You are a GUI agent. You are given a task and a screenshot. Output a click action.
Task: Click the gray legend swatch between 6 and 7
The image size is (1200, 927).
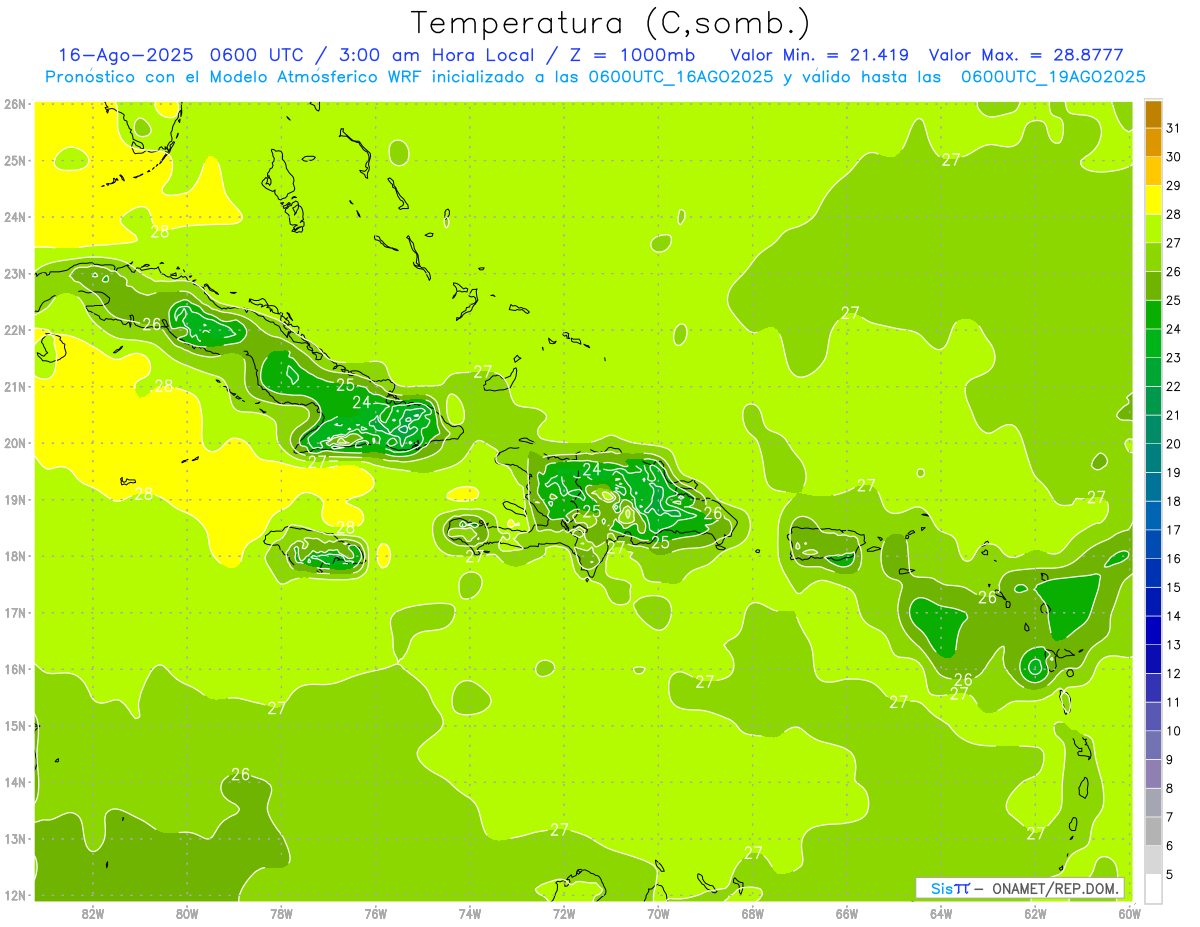point(1154,832)
